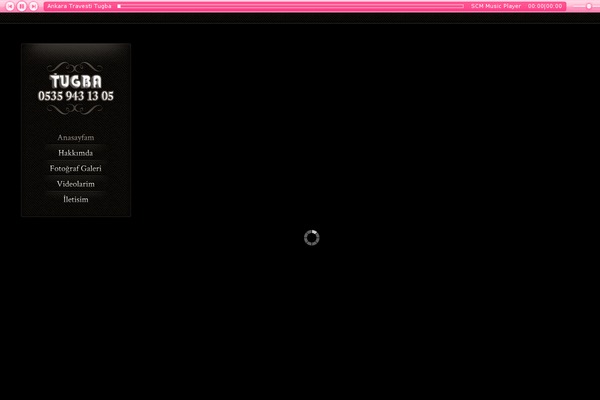Open the İletisim contact page
This screenshot has width=600, height=400.
[76, 199]
